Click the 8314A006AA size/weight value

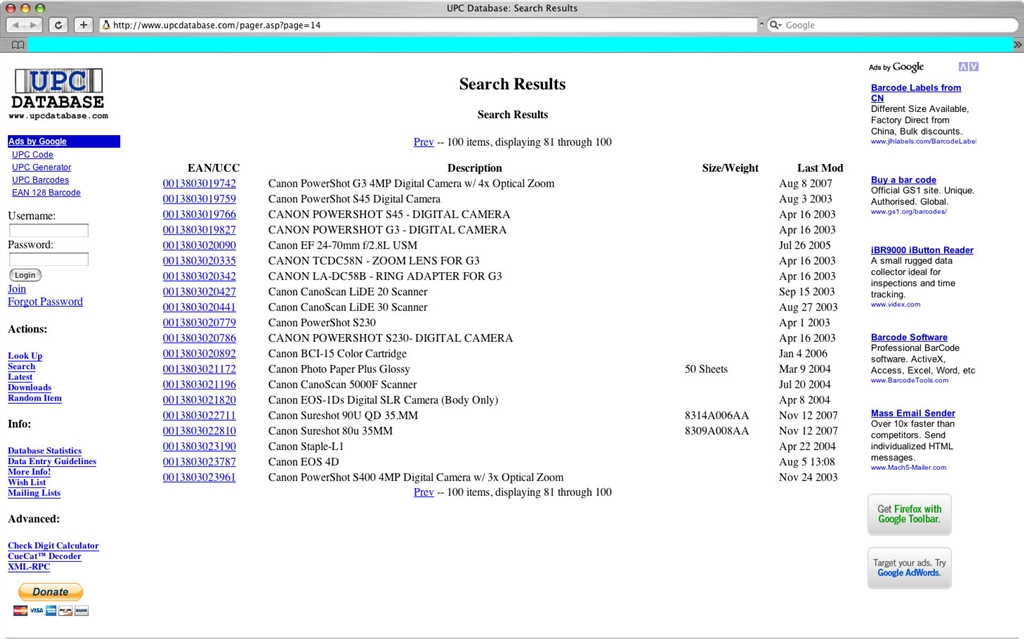(x=716, y=416)
